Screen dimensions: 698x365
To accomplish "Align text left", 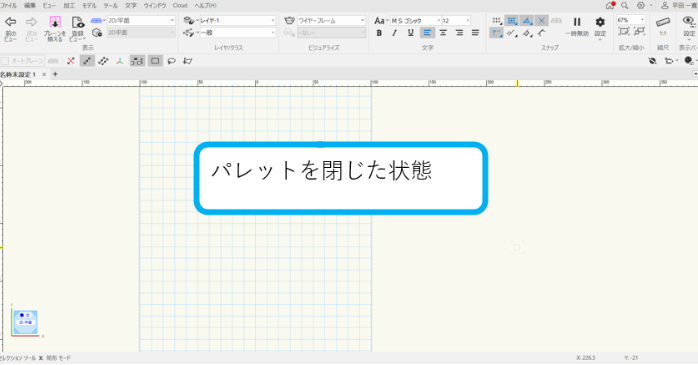I will pyautogui.click(x=427, y=32).
